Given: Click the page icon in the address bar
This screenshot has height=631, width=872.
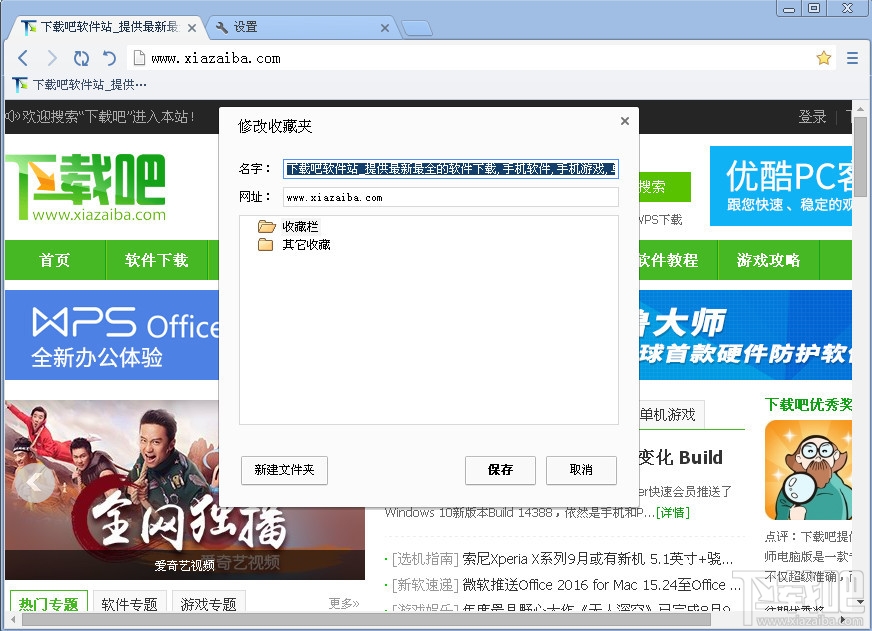Looking at the screenshot, I should [139, 58].
